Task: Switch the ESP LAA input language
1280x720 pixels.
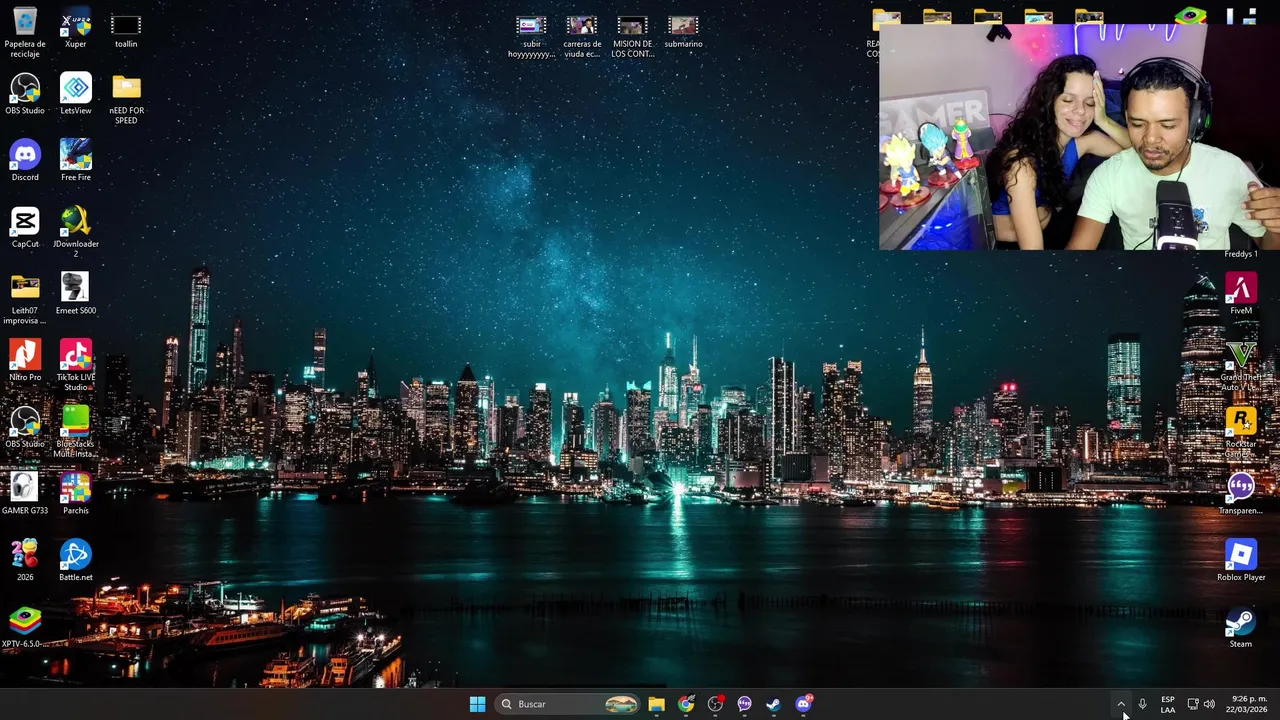Action: click(x=1168, y=704)
